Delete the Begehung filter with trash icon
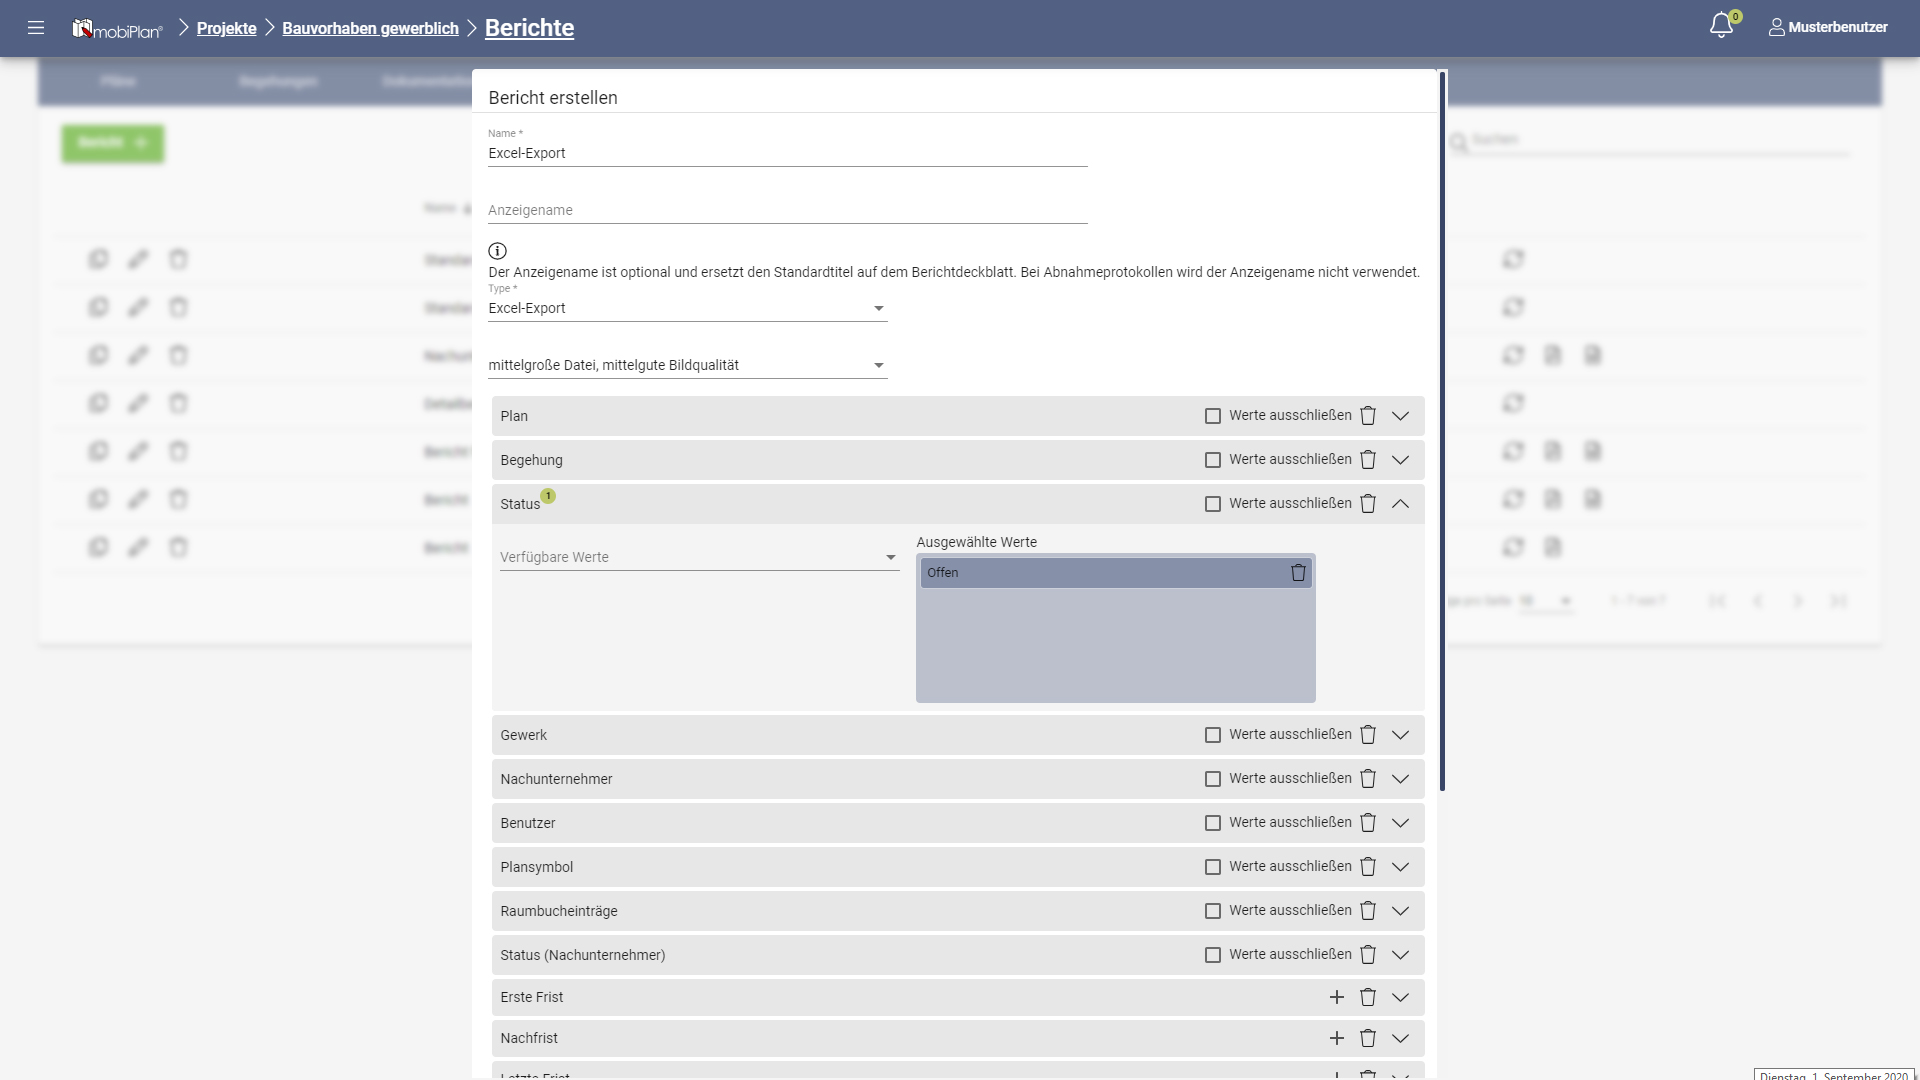 (1368, 460)
